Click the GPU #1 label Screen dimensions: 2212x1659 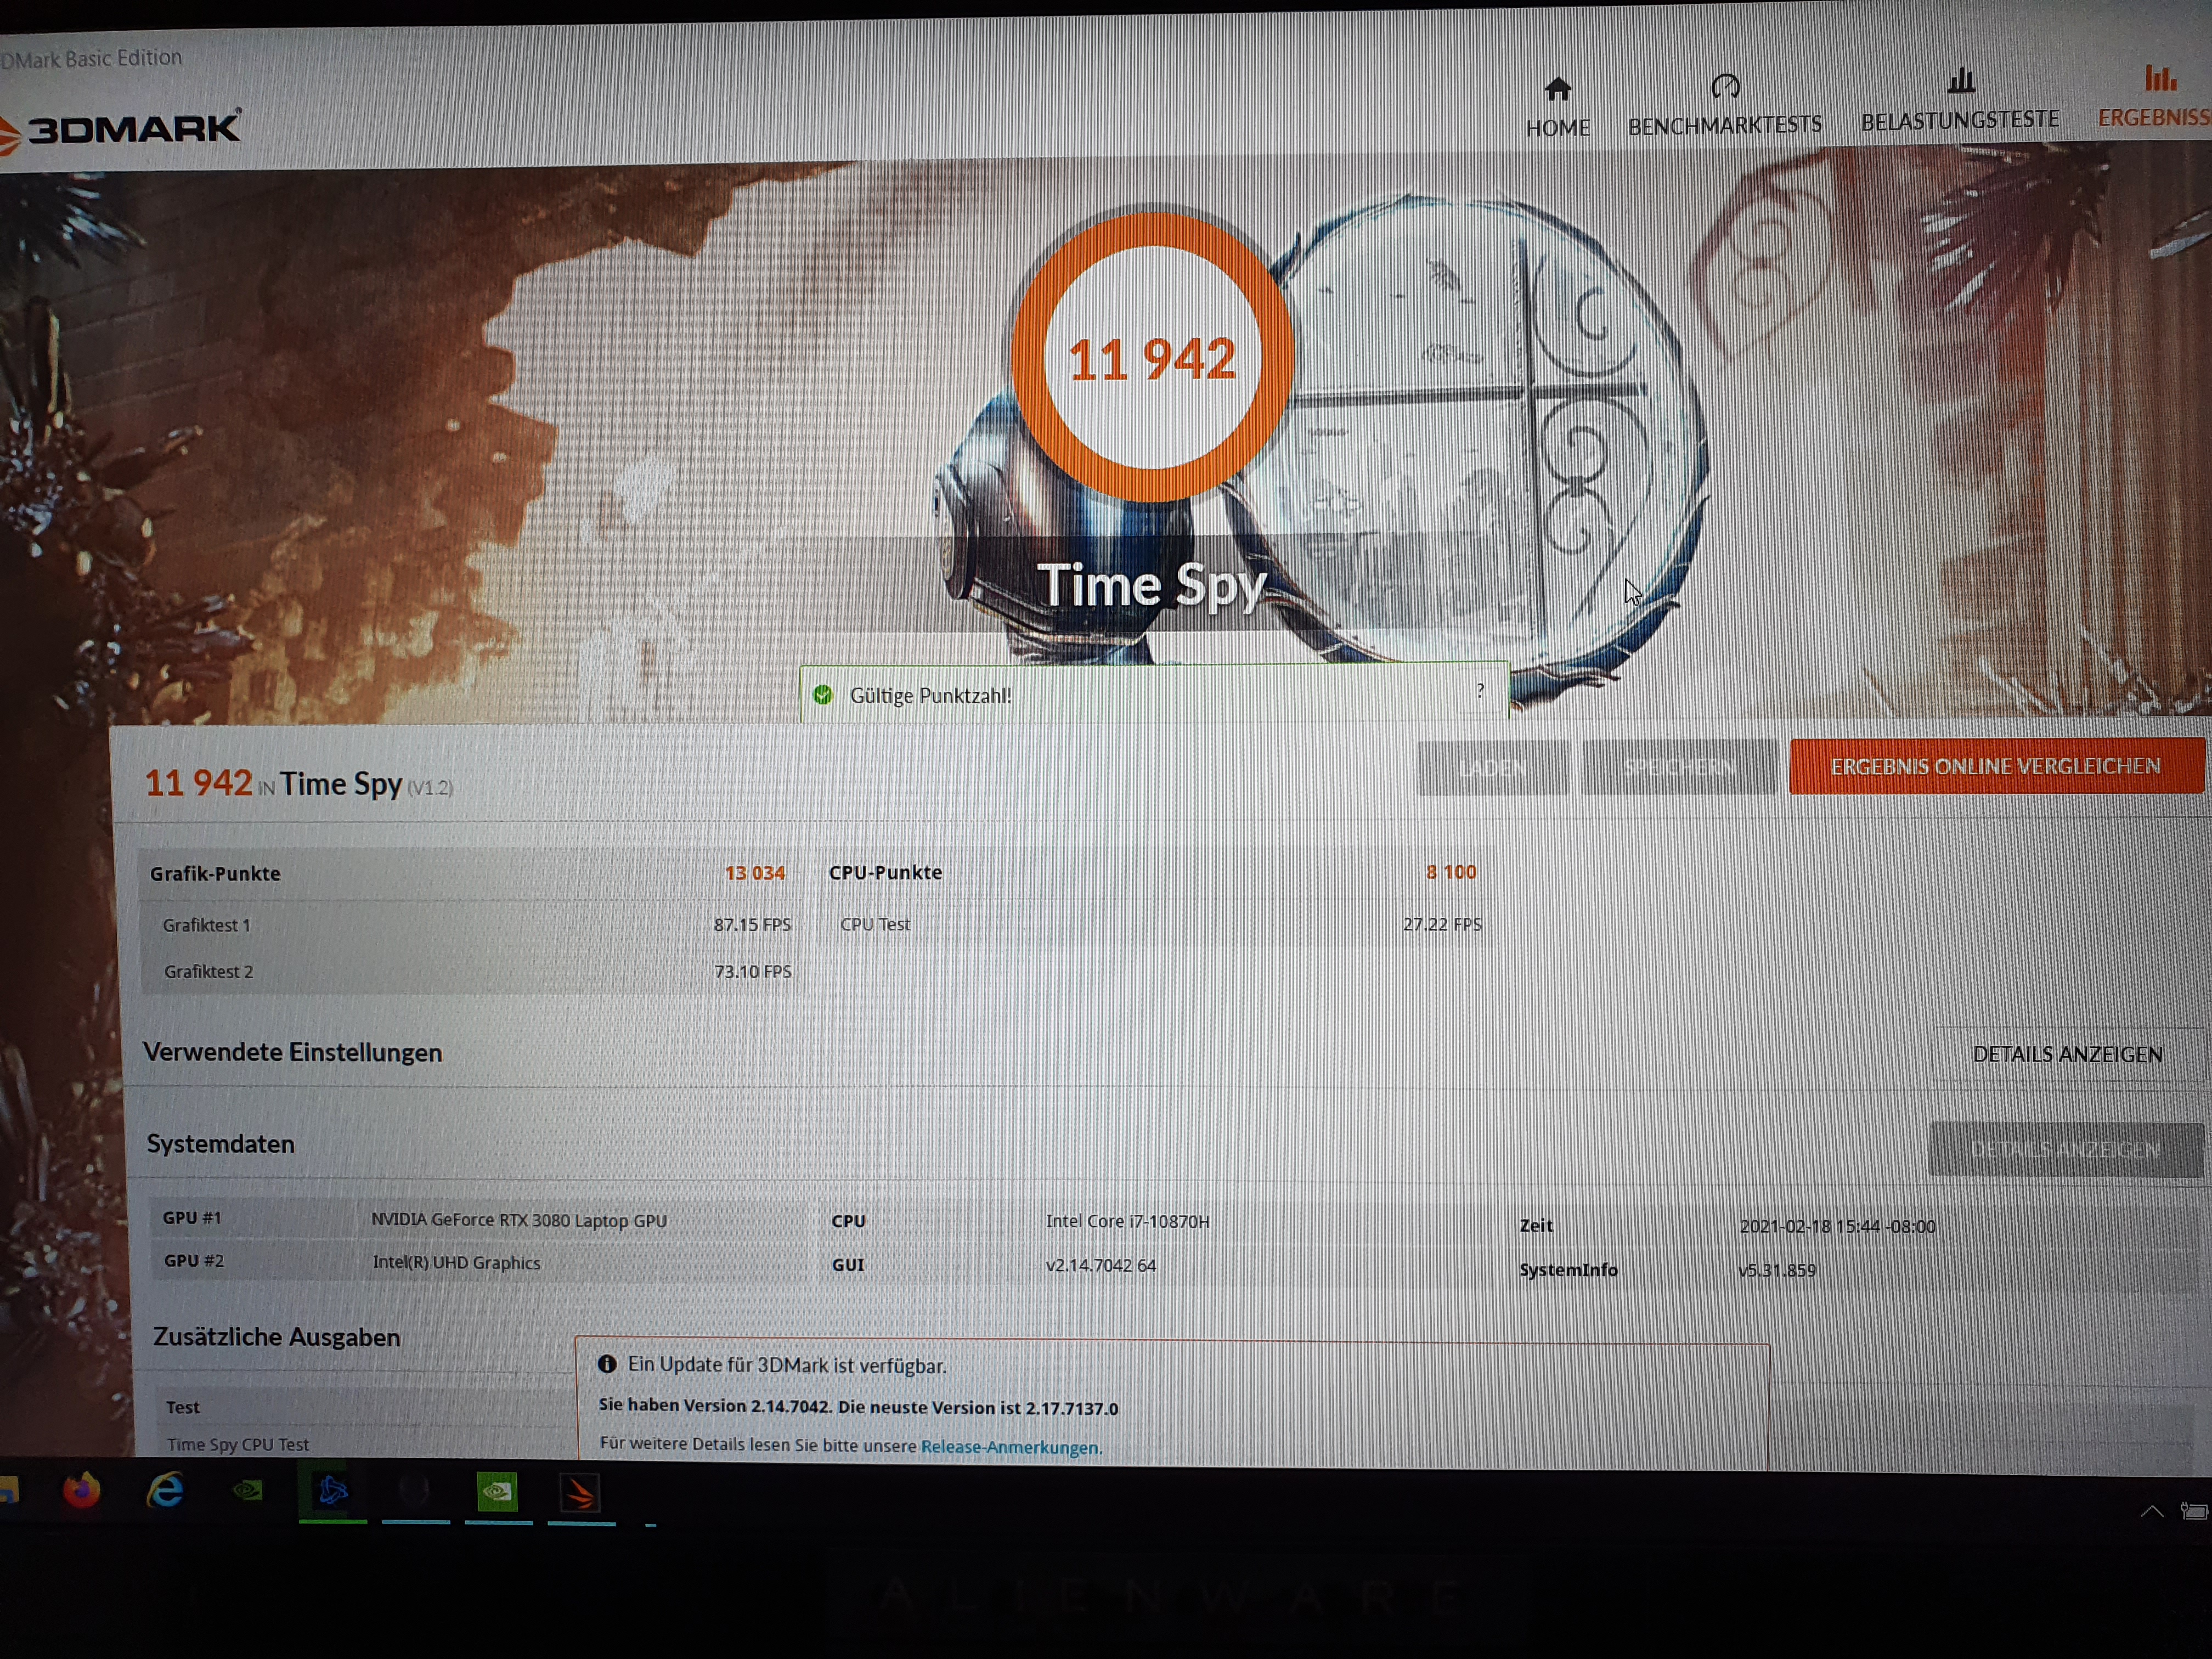pos(192,1217)
